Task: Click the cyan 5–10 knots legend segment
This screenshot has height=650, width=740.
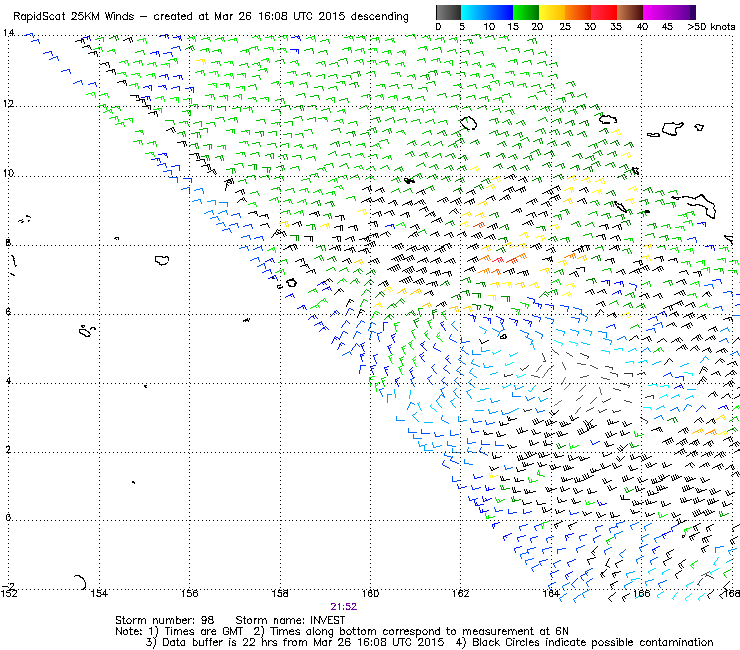Action: coord(474,12)
